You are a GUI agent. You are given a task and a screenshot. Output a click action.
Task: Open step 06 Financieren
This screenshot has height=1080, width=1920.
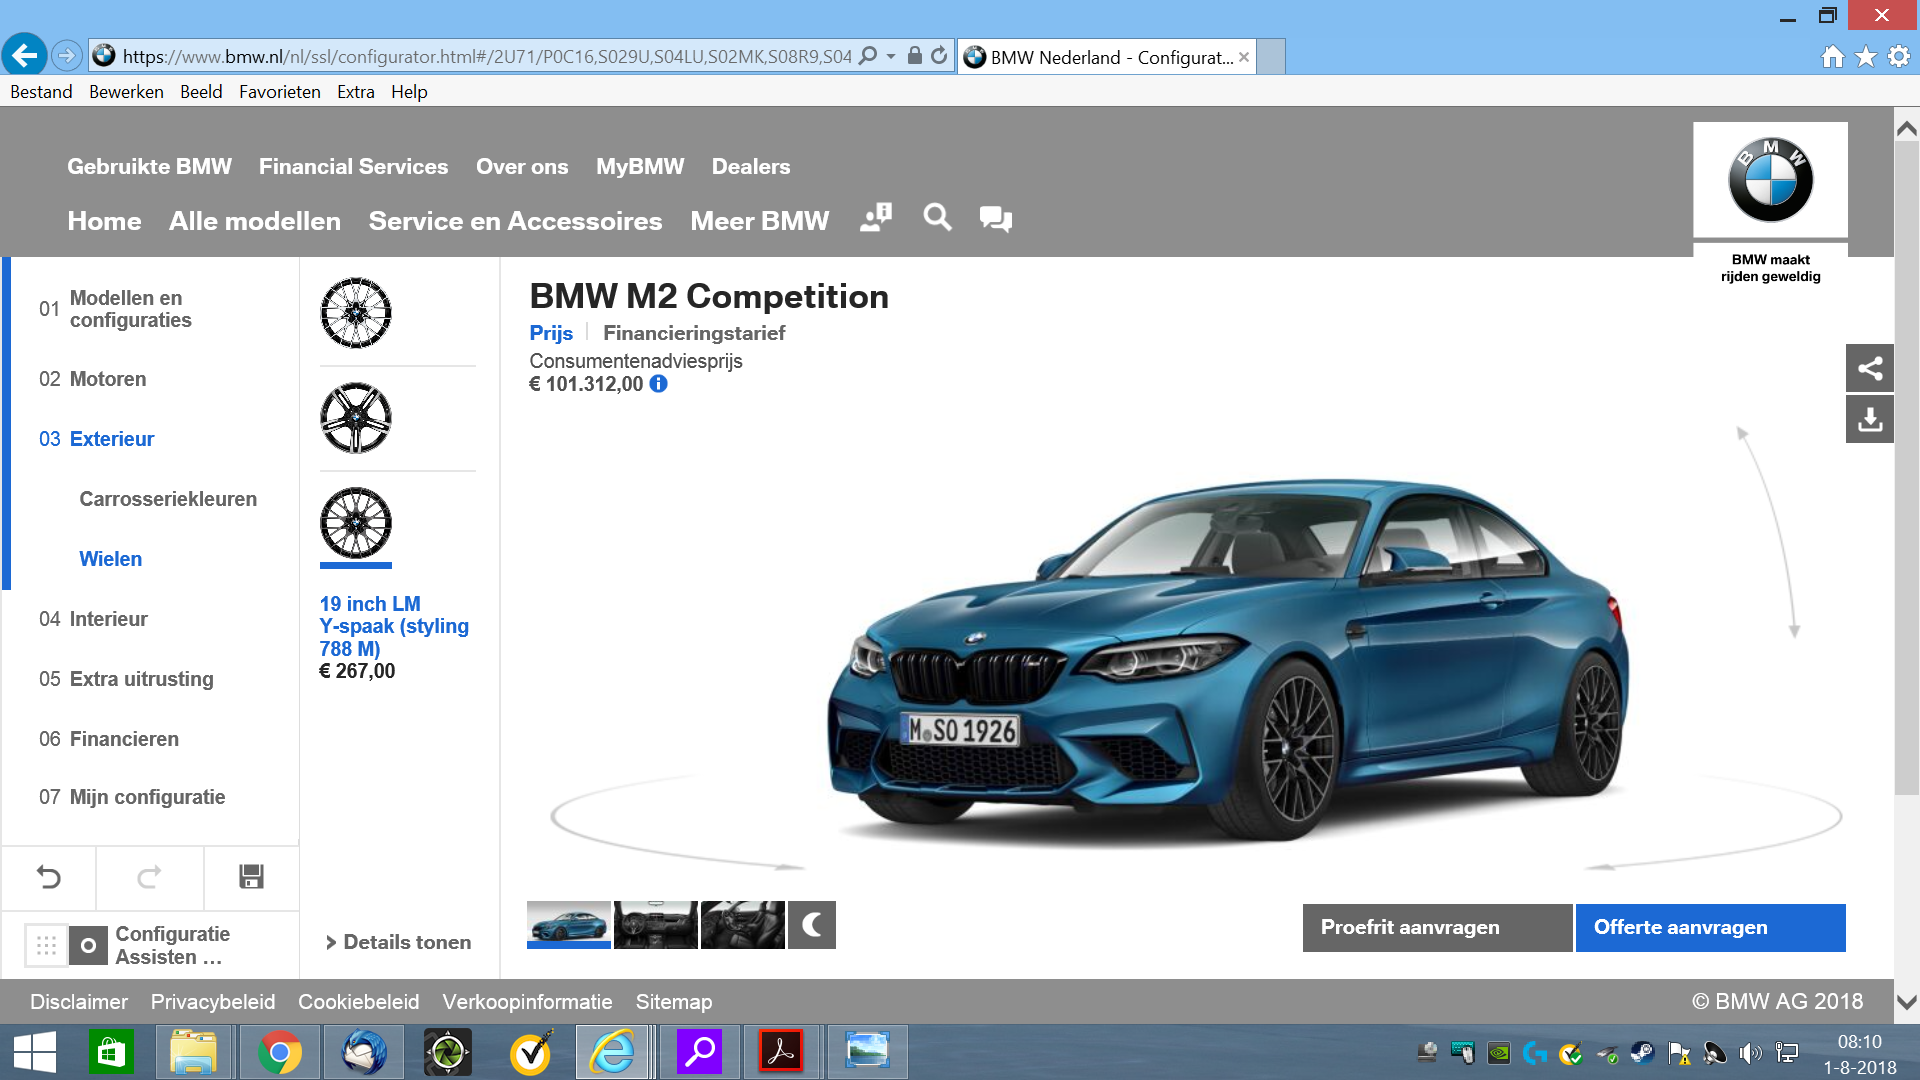pos(109,739)
